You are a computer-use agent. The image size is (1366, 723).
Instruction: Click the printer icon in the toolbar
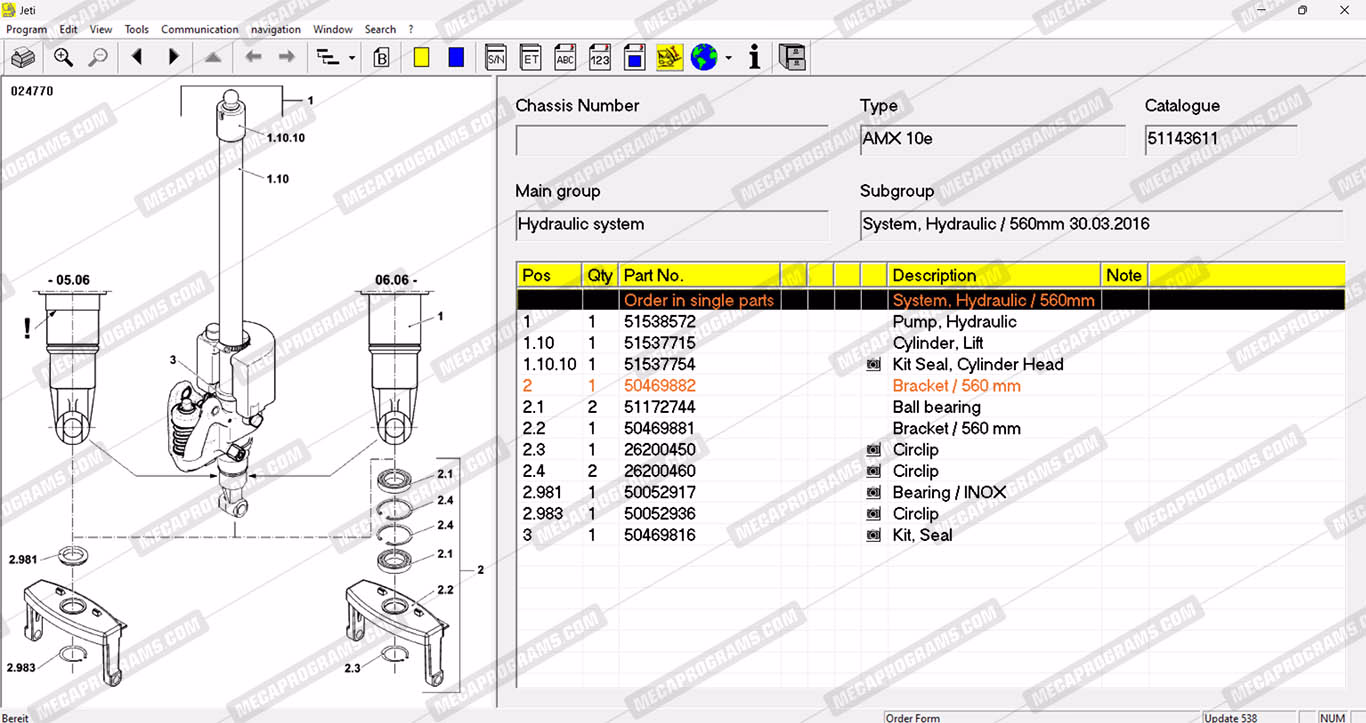pyautogui.click(x=23, y=58)
